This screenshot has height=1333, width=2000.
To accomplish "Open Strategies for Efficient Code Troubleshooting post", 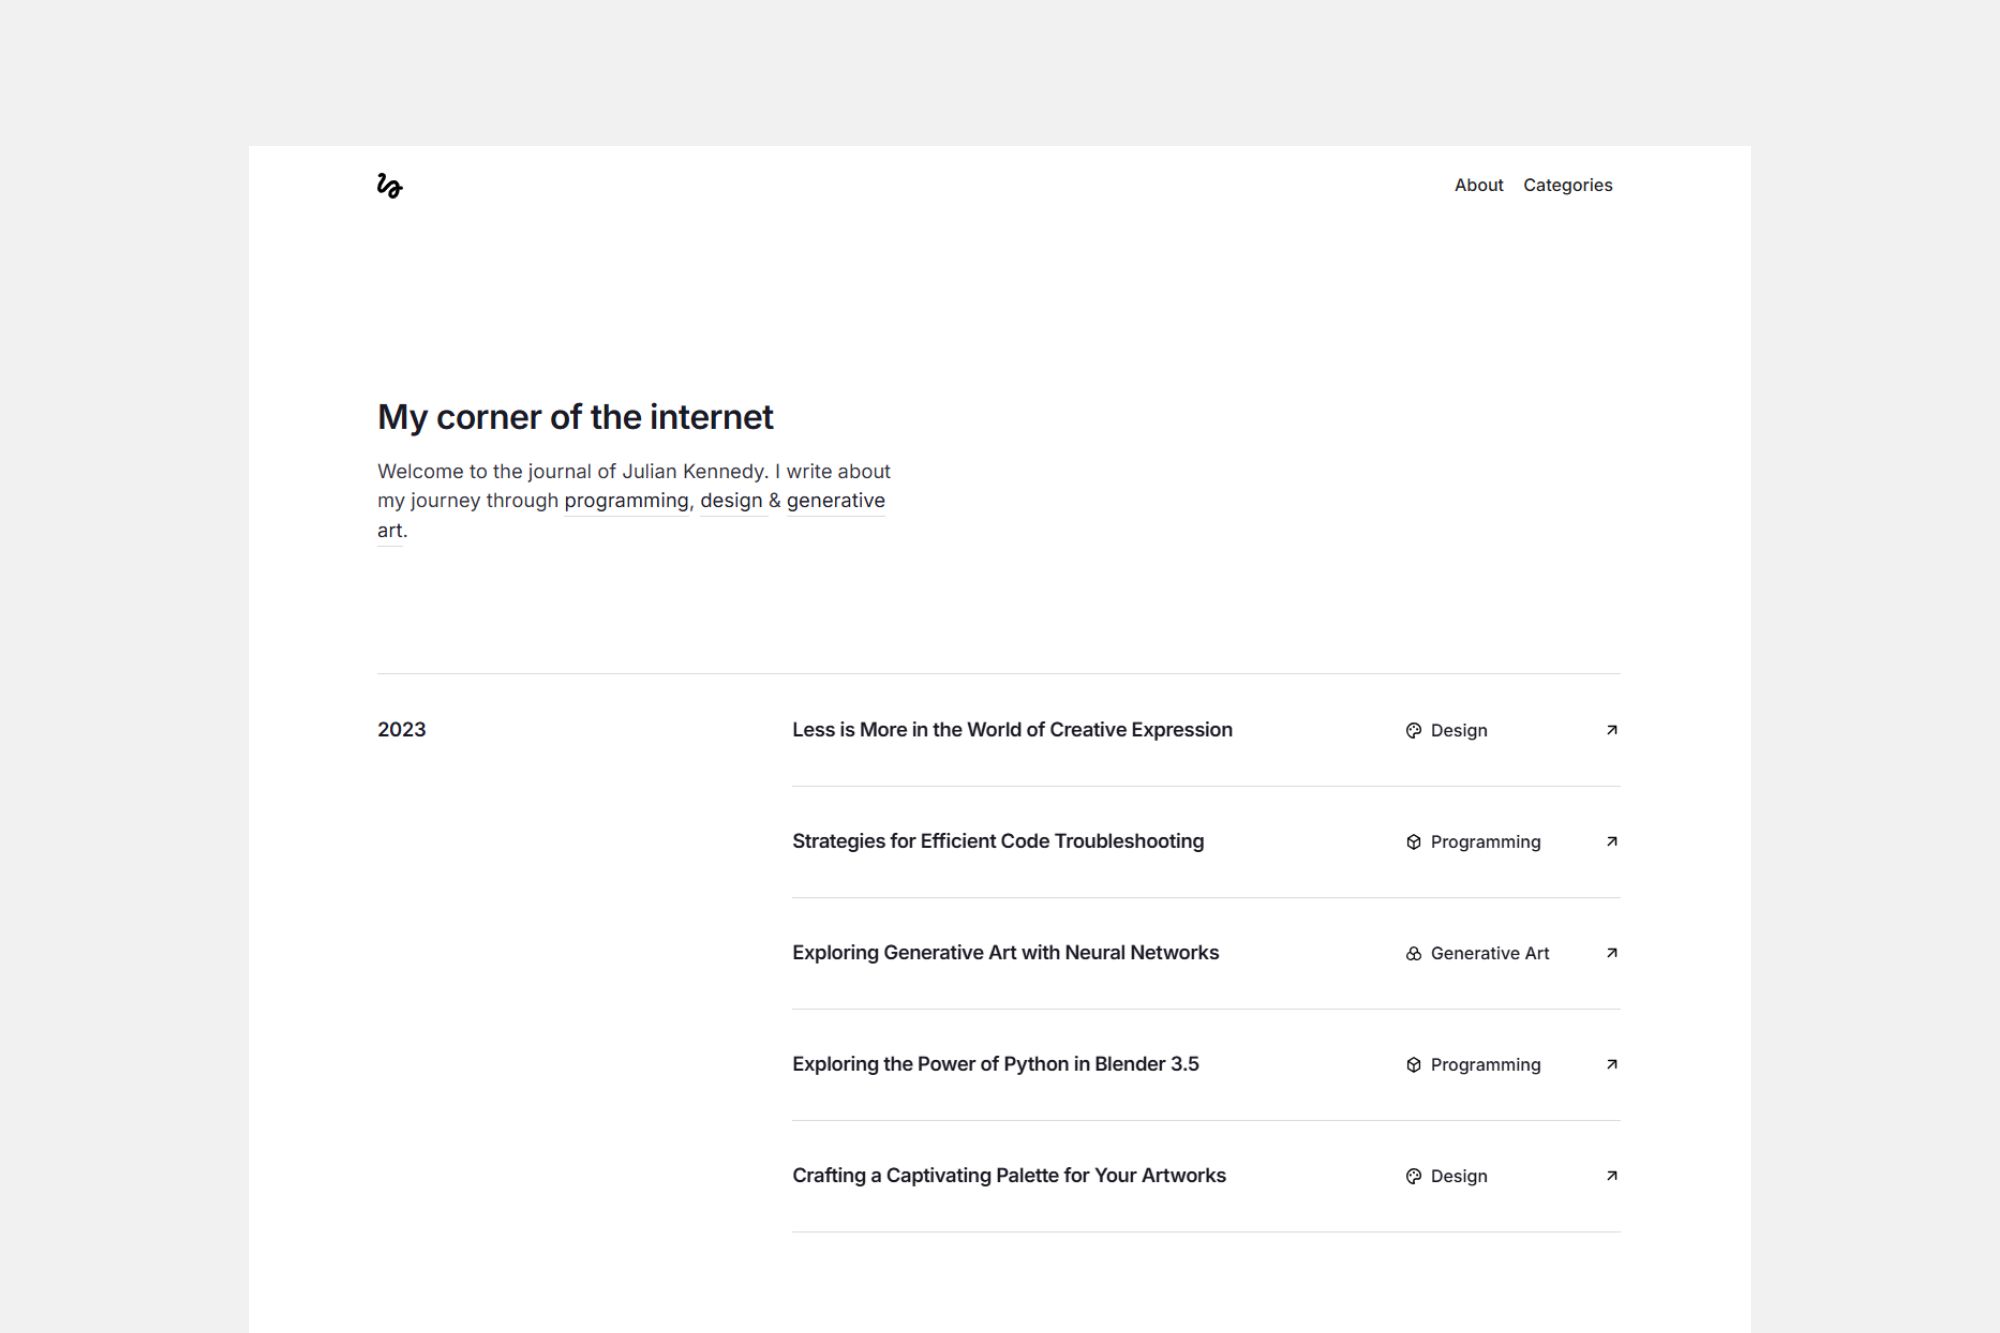I will (x=997, y=841).
